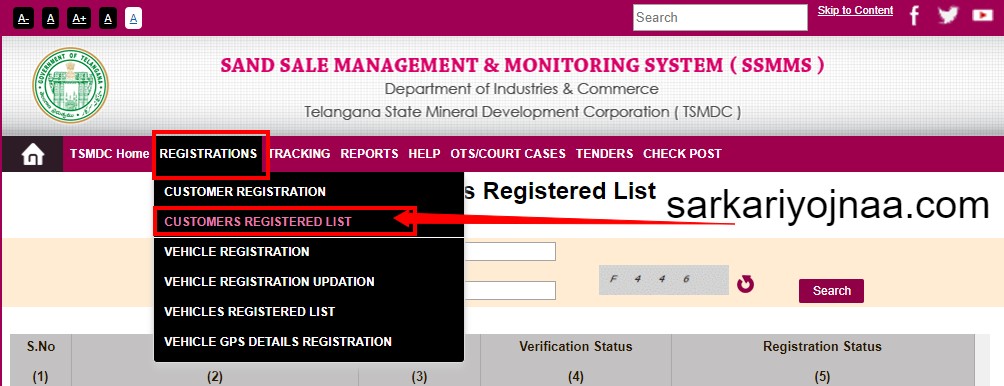
Task: Apply dark contrast theme A button
Action: tap(108, 19)
